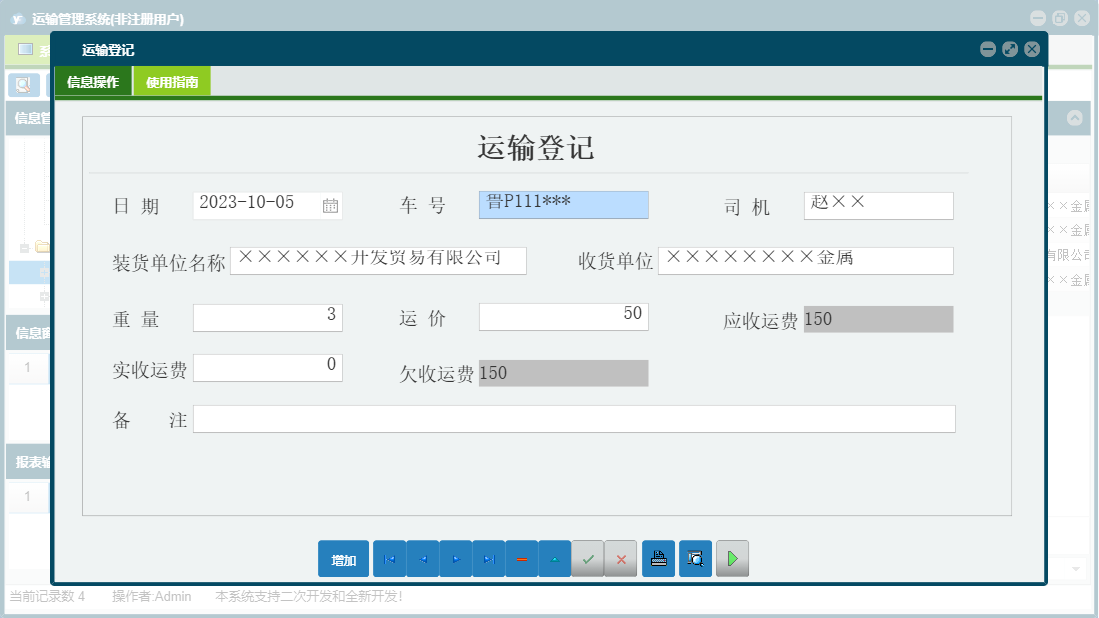The height and width of the screenshot is (618, 1099).
Task: Jump to the first record navigation icon
Action: (389, 559)
